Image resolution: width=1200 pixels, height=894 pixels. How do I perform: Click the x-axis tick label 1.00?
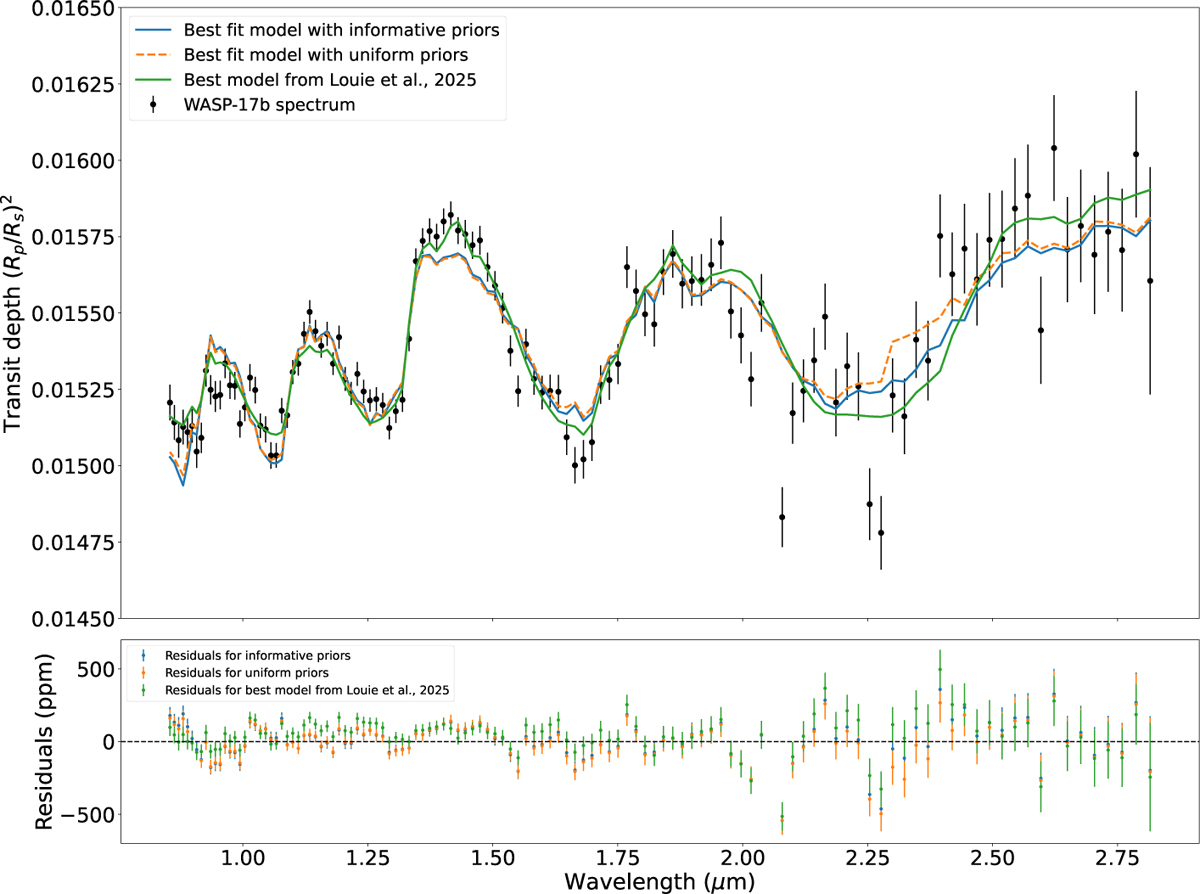click(x=241, y=860)
